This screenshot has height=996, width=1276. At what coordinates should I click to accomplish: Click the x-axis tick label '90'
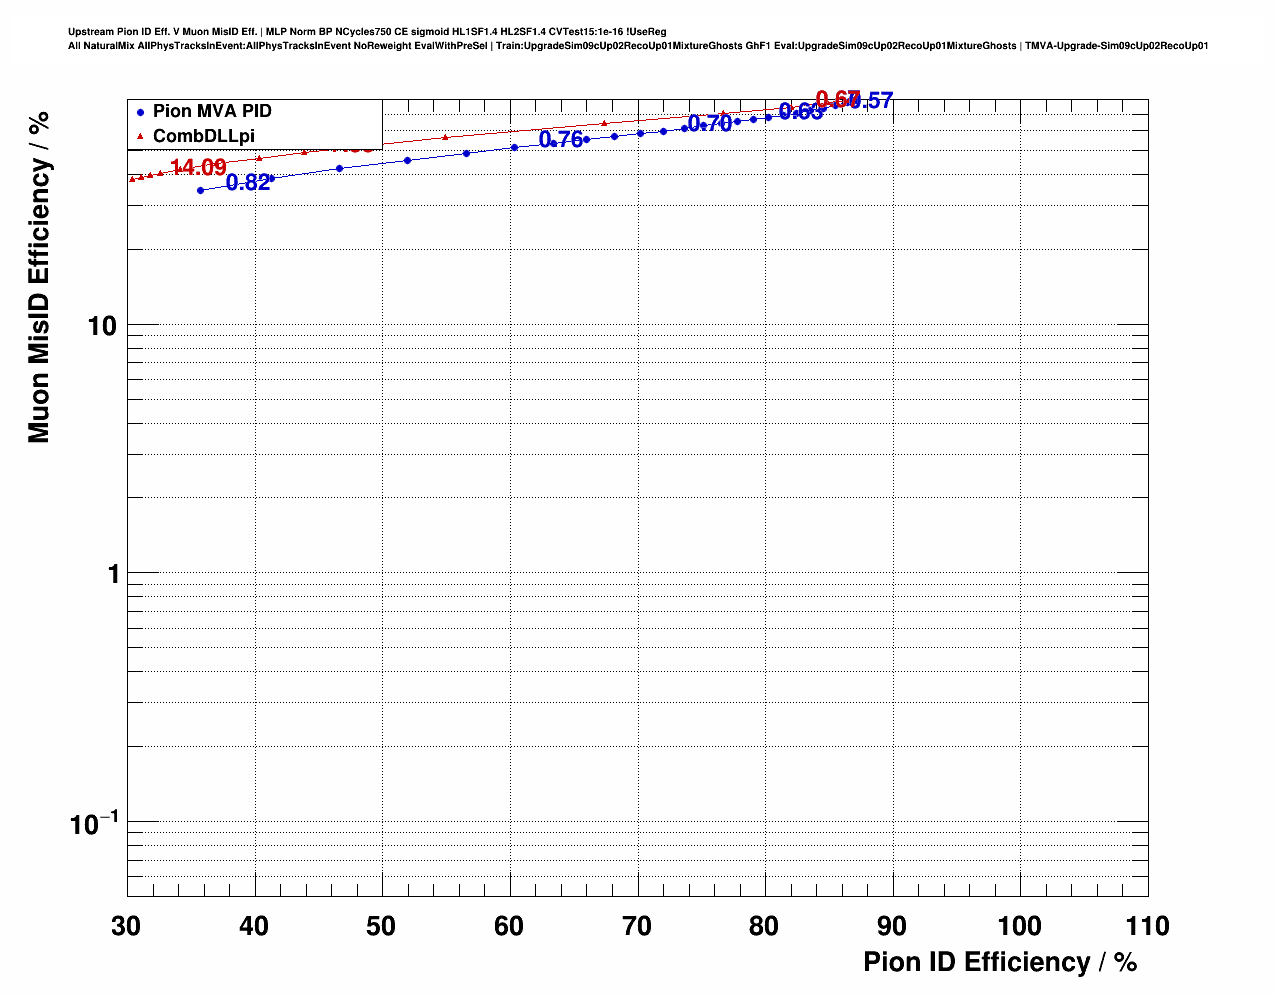pos(892,927)
